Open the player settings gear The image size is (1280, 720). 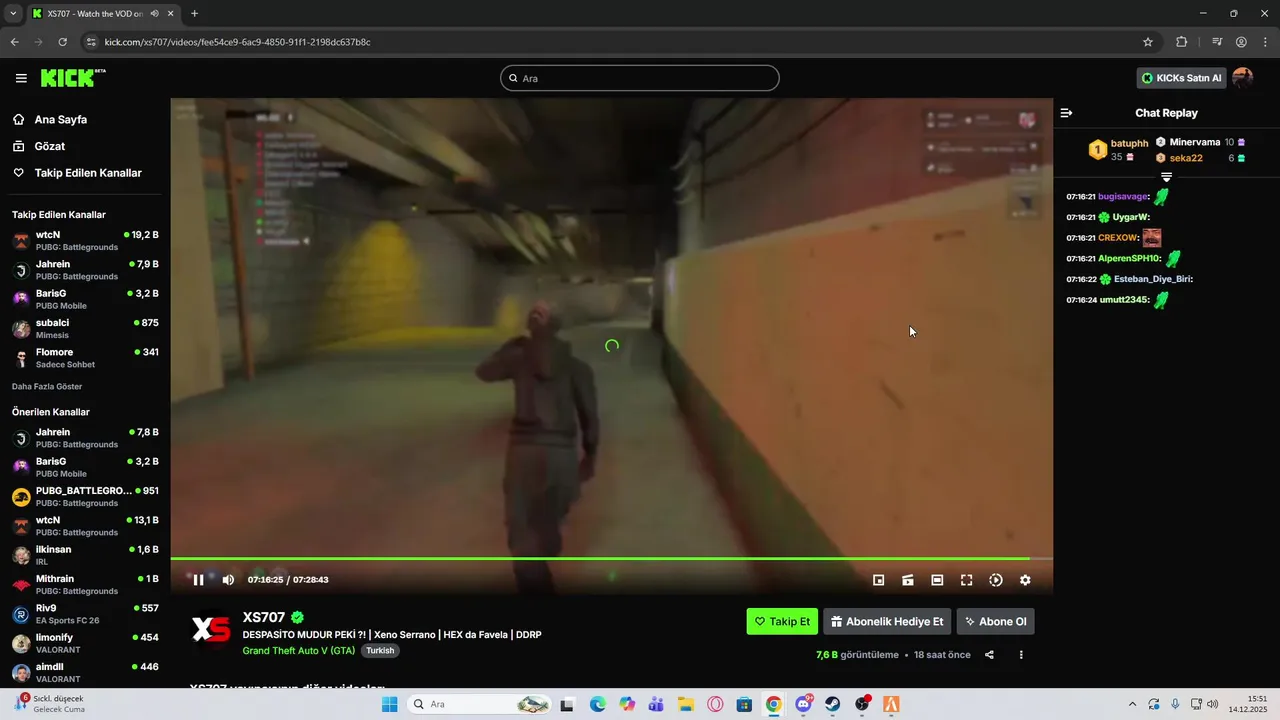point(1025,580)
